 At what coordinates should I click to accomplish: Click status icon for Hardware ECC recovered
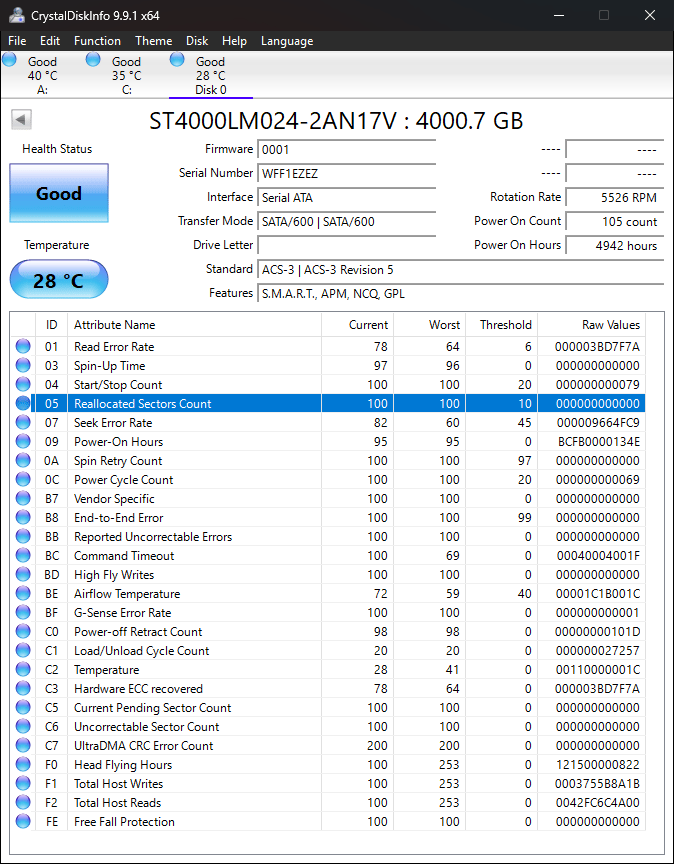(x=23, y=689)
